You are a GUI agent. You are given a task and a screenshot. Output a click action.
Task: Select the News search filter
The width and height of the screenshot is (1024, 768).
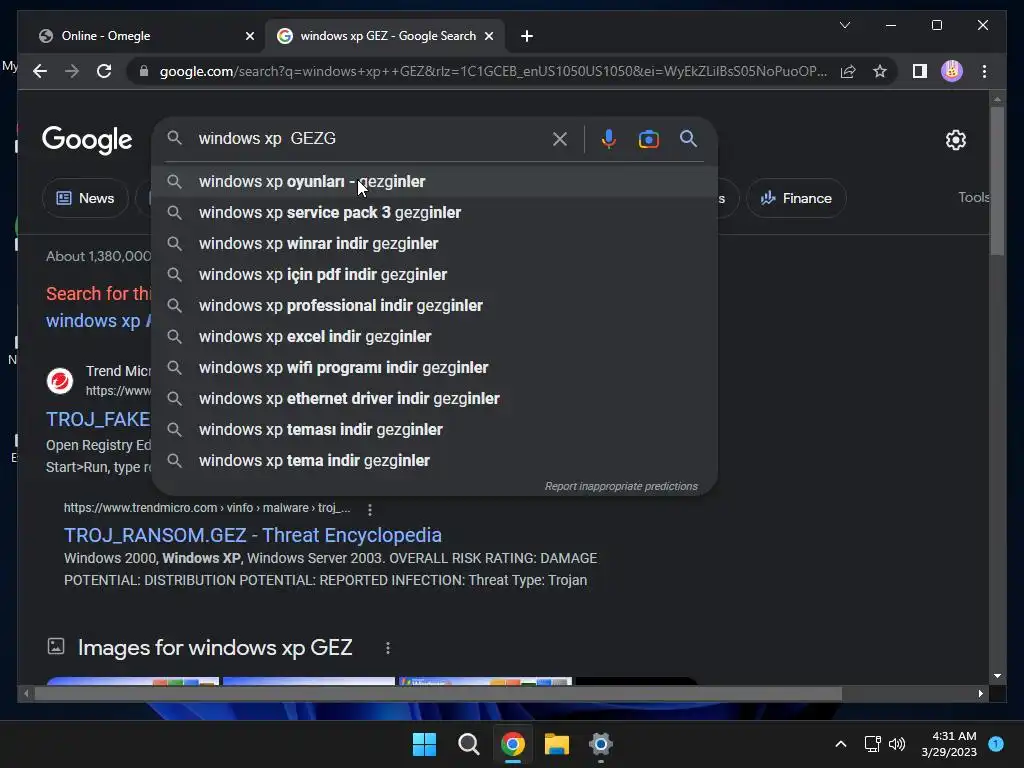86,198
